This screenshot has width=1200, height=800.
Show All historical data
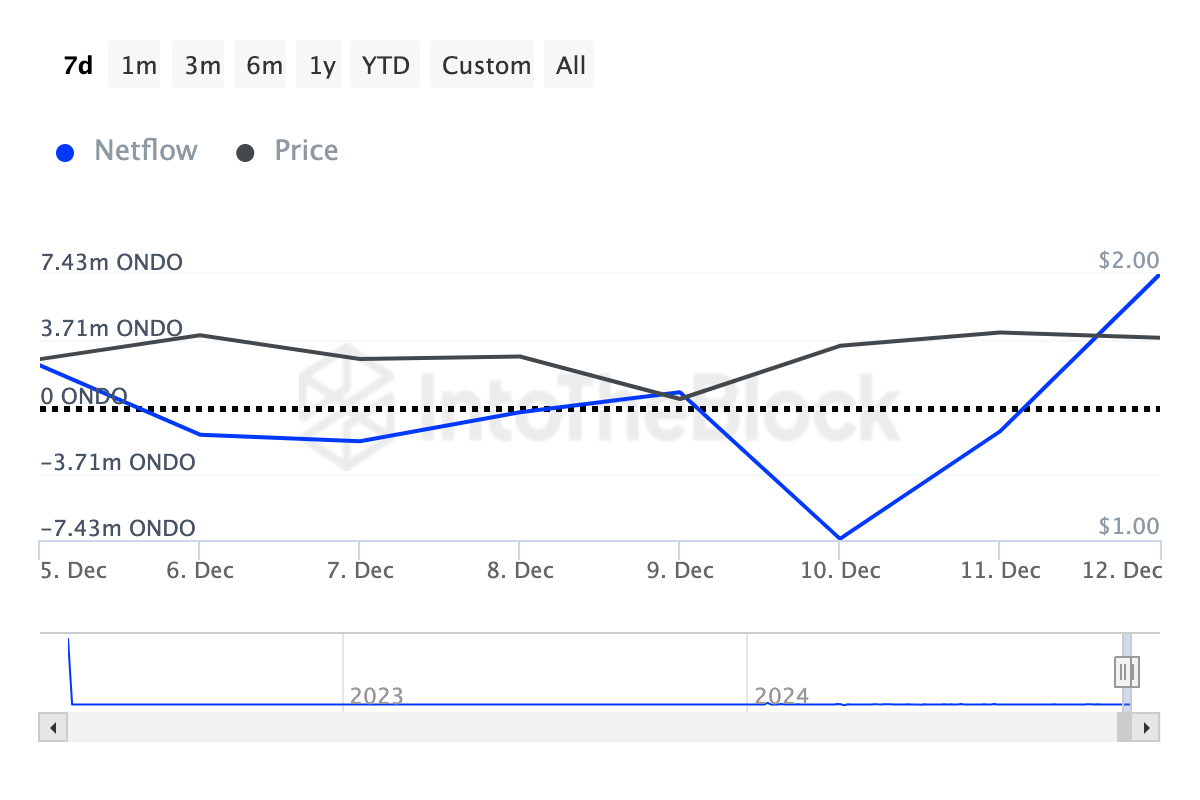click(x=571, y=65)
